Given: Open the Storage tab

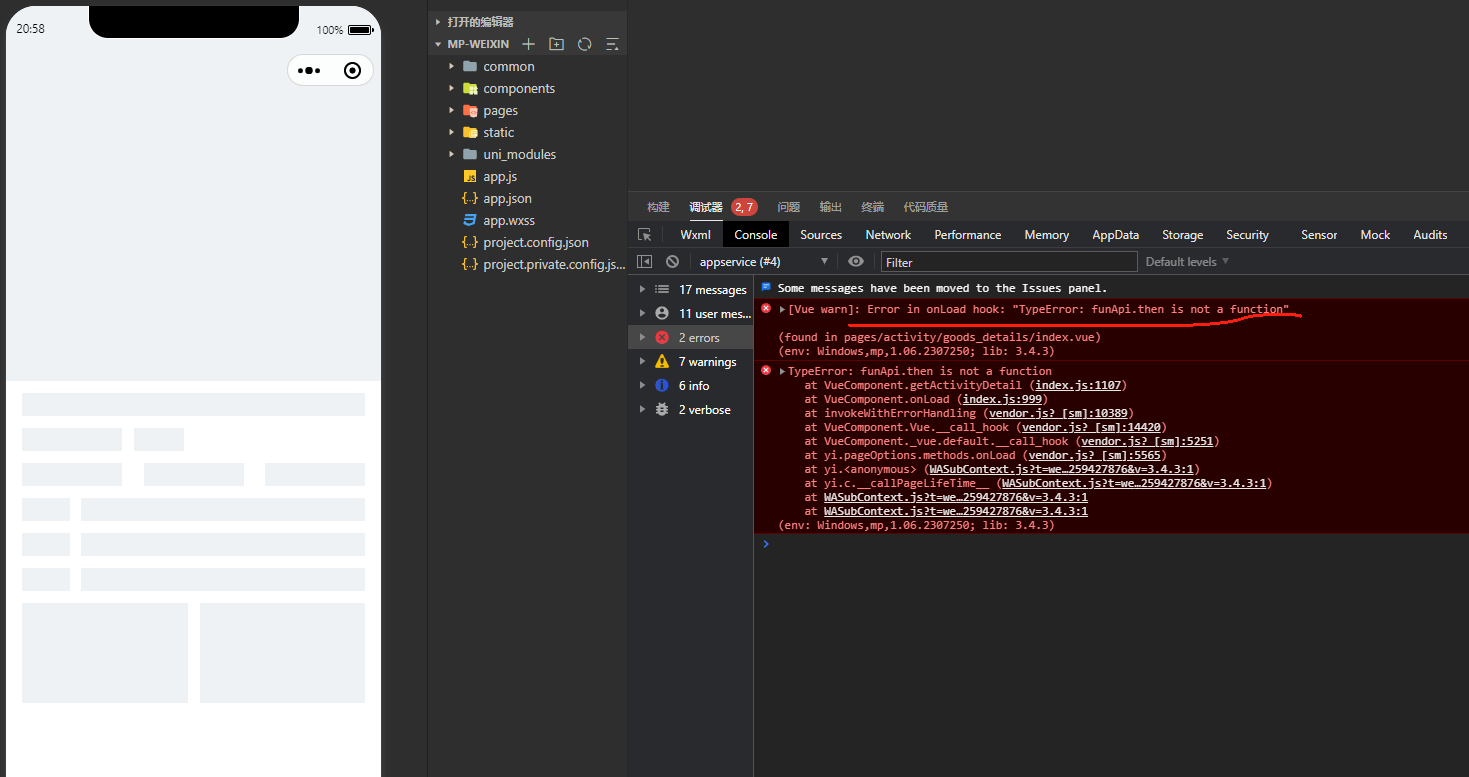Looking at the screenshot, I should [1183, 235].
